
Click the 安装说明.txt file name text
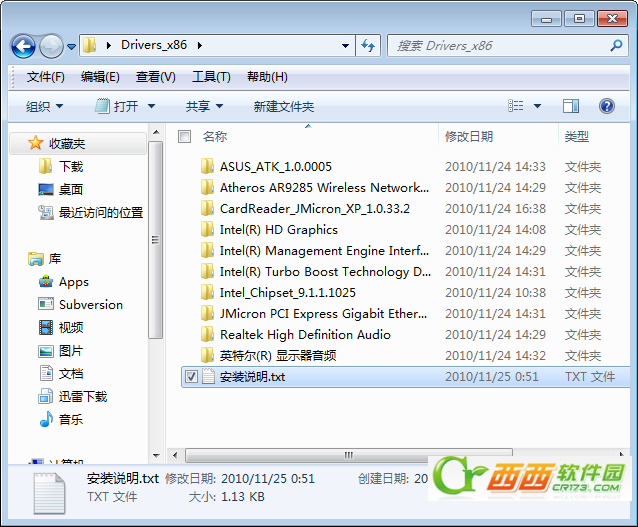point(252,377)
